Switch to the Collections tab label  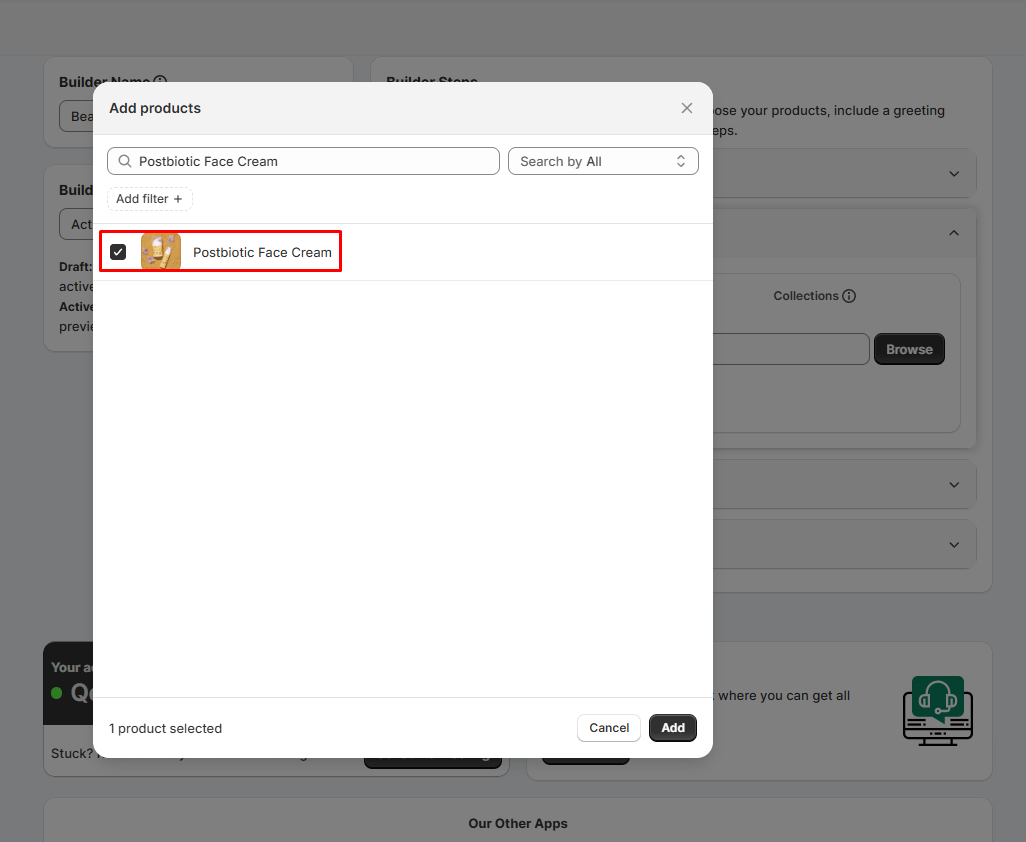point(805,296)
